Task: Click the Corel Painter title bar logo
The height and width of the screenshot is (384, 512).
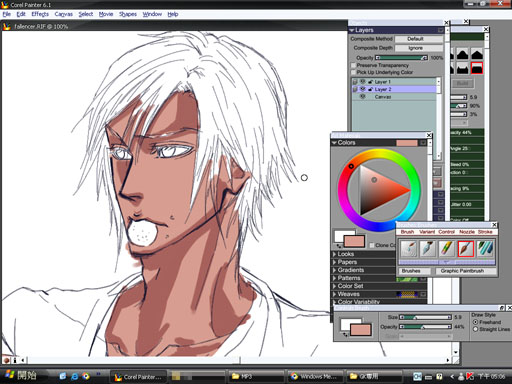Action: (5, 5)
